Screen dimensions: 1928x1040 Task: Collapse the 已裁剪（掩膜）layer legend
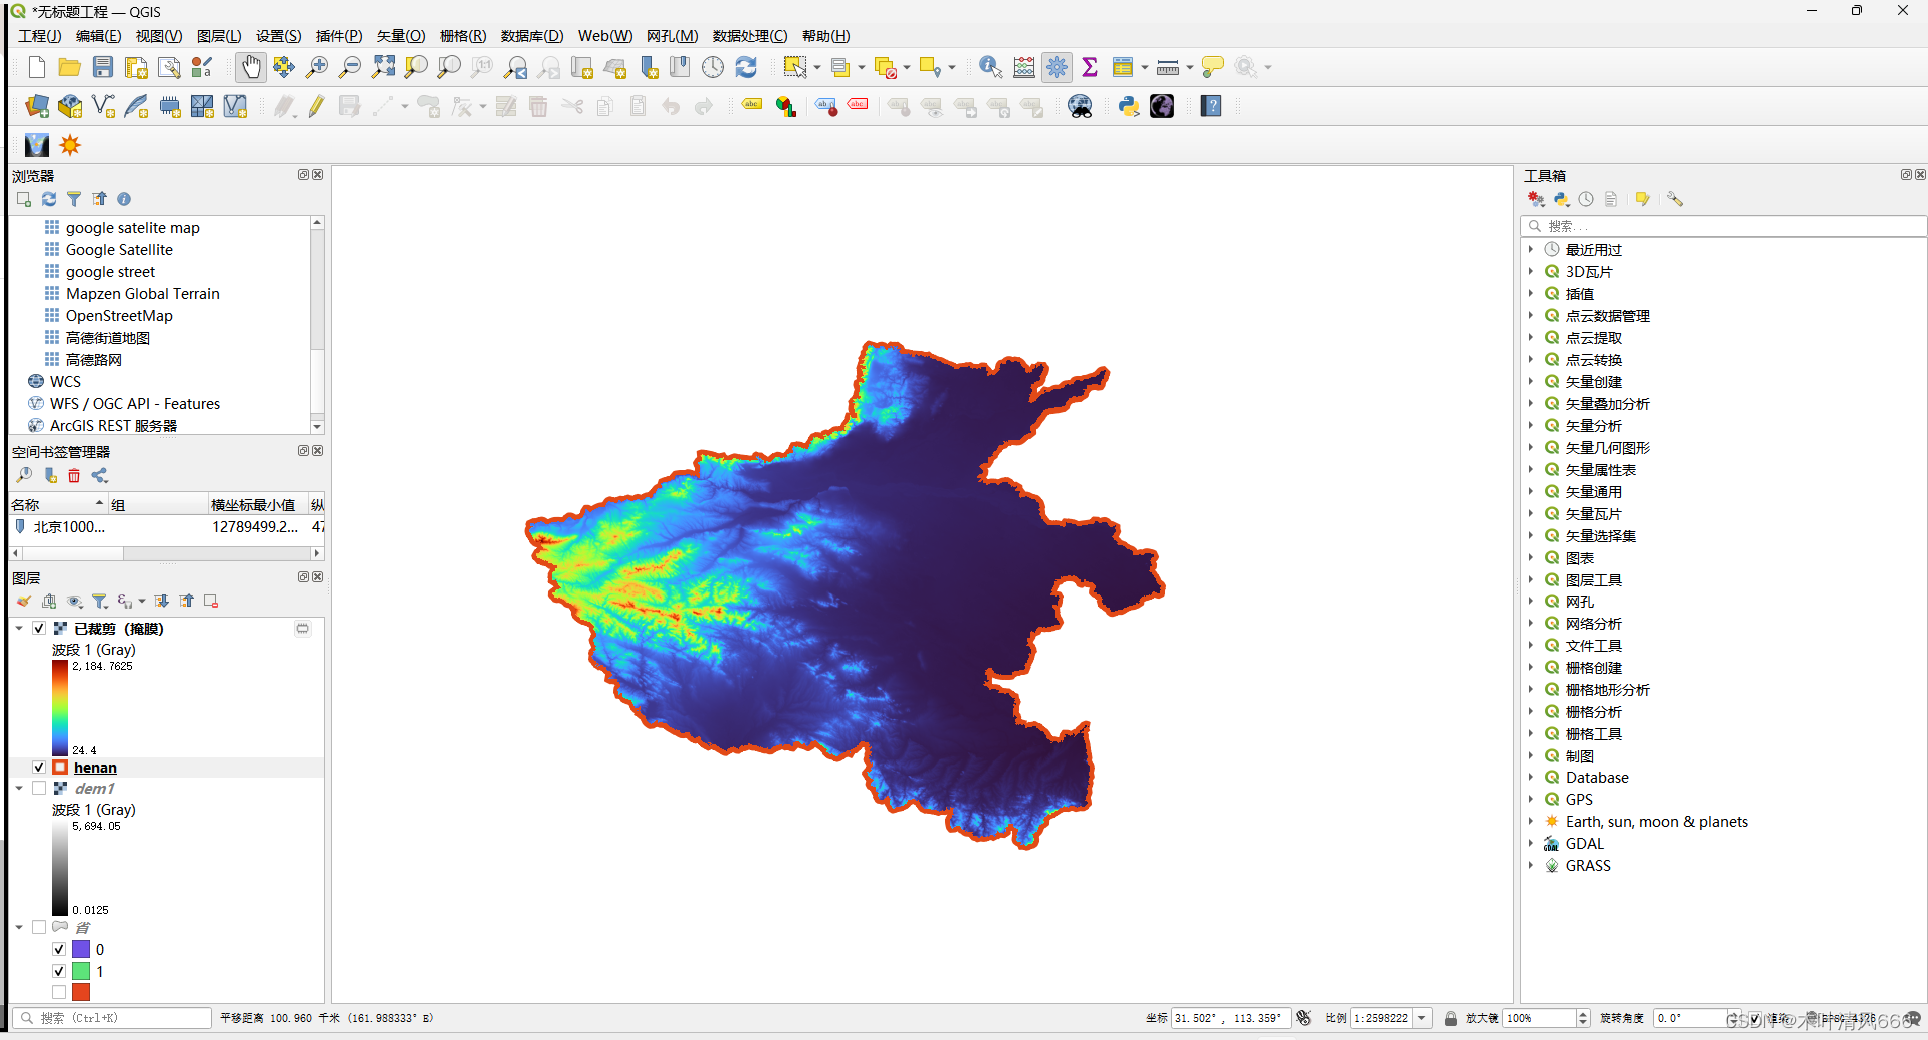pyautogui.click(x=19, y=629)
